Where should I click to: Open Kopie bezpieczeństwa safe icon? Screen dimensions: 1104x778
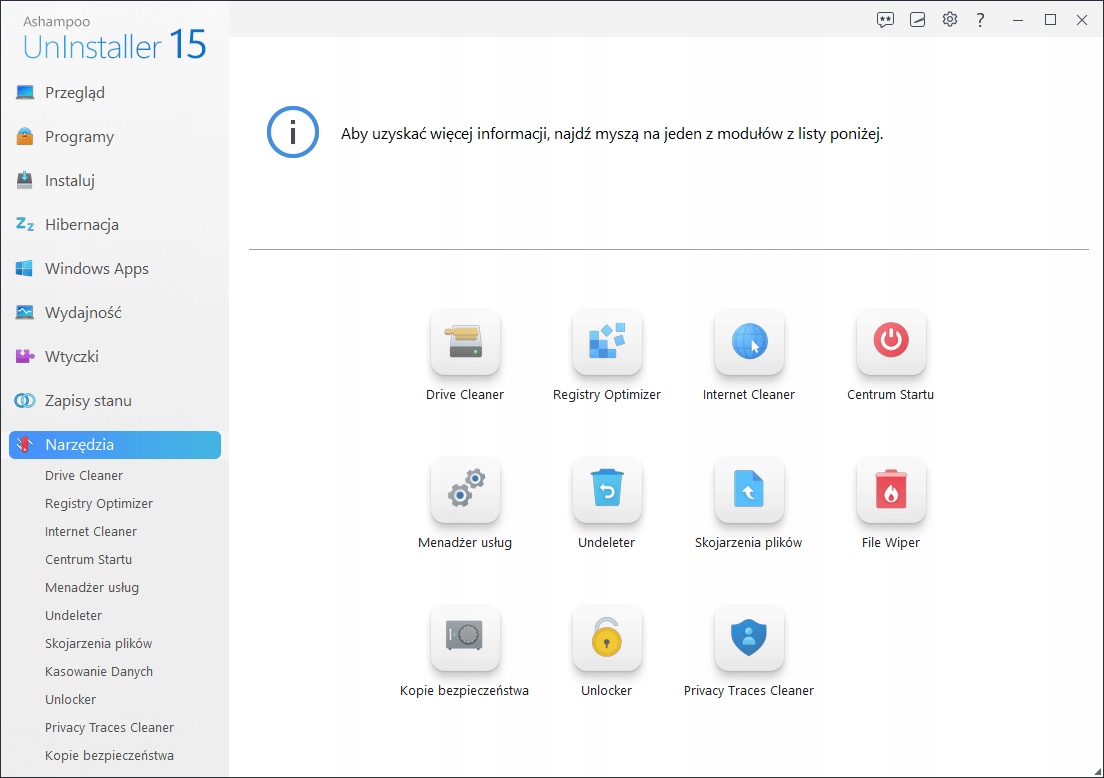[x=465, y=638]
